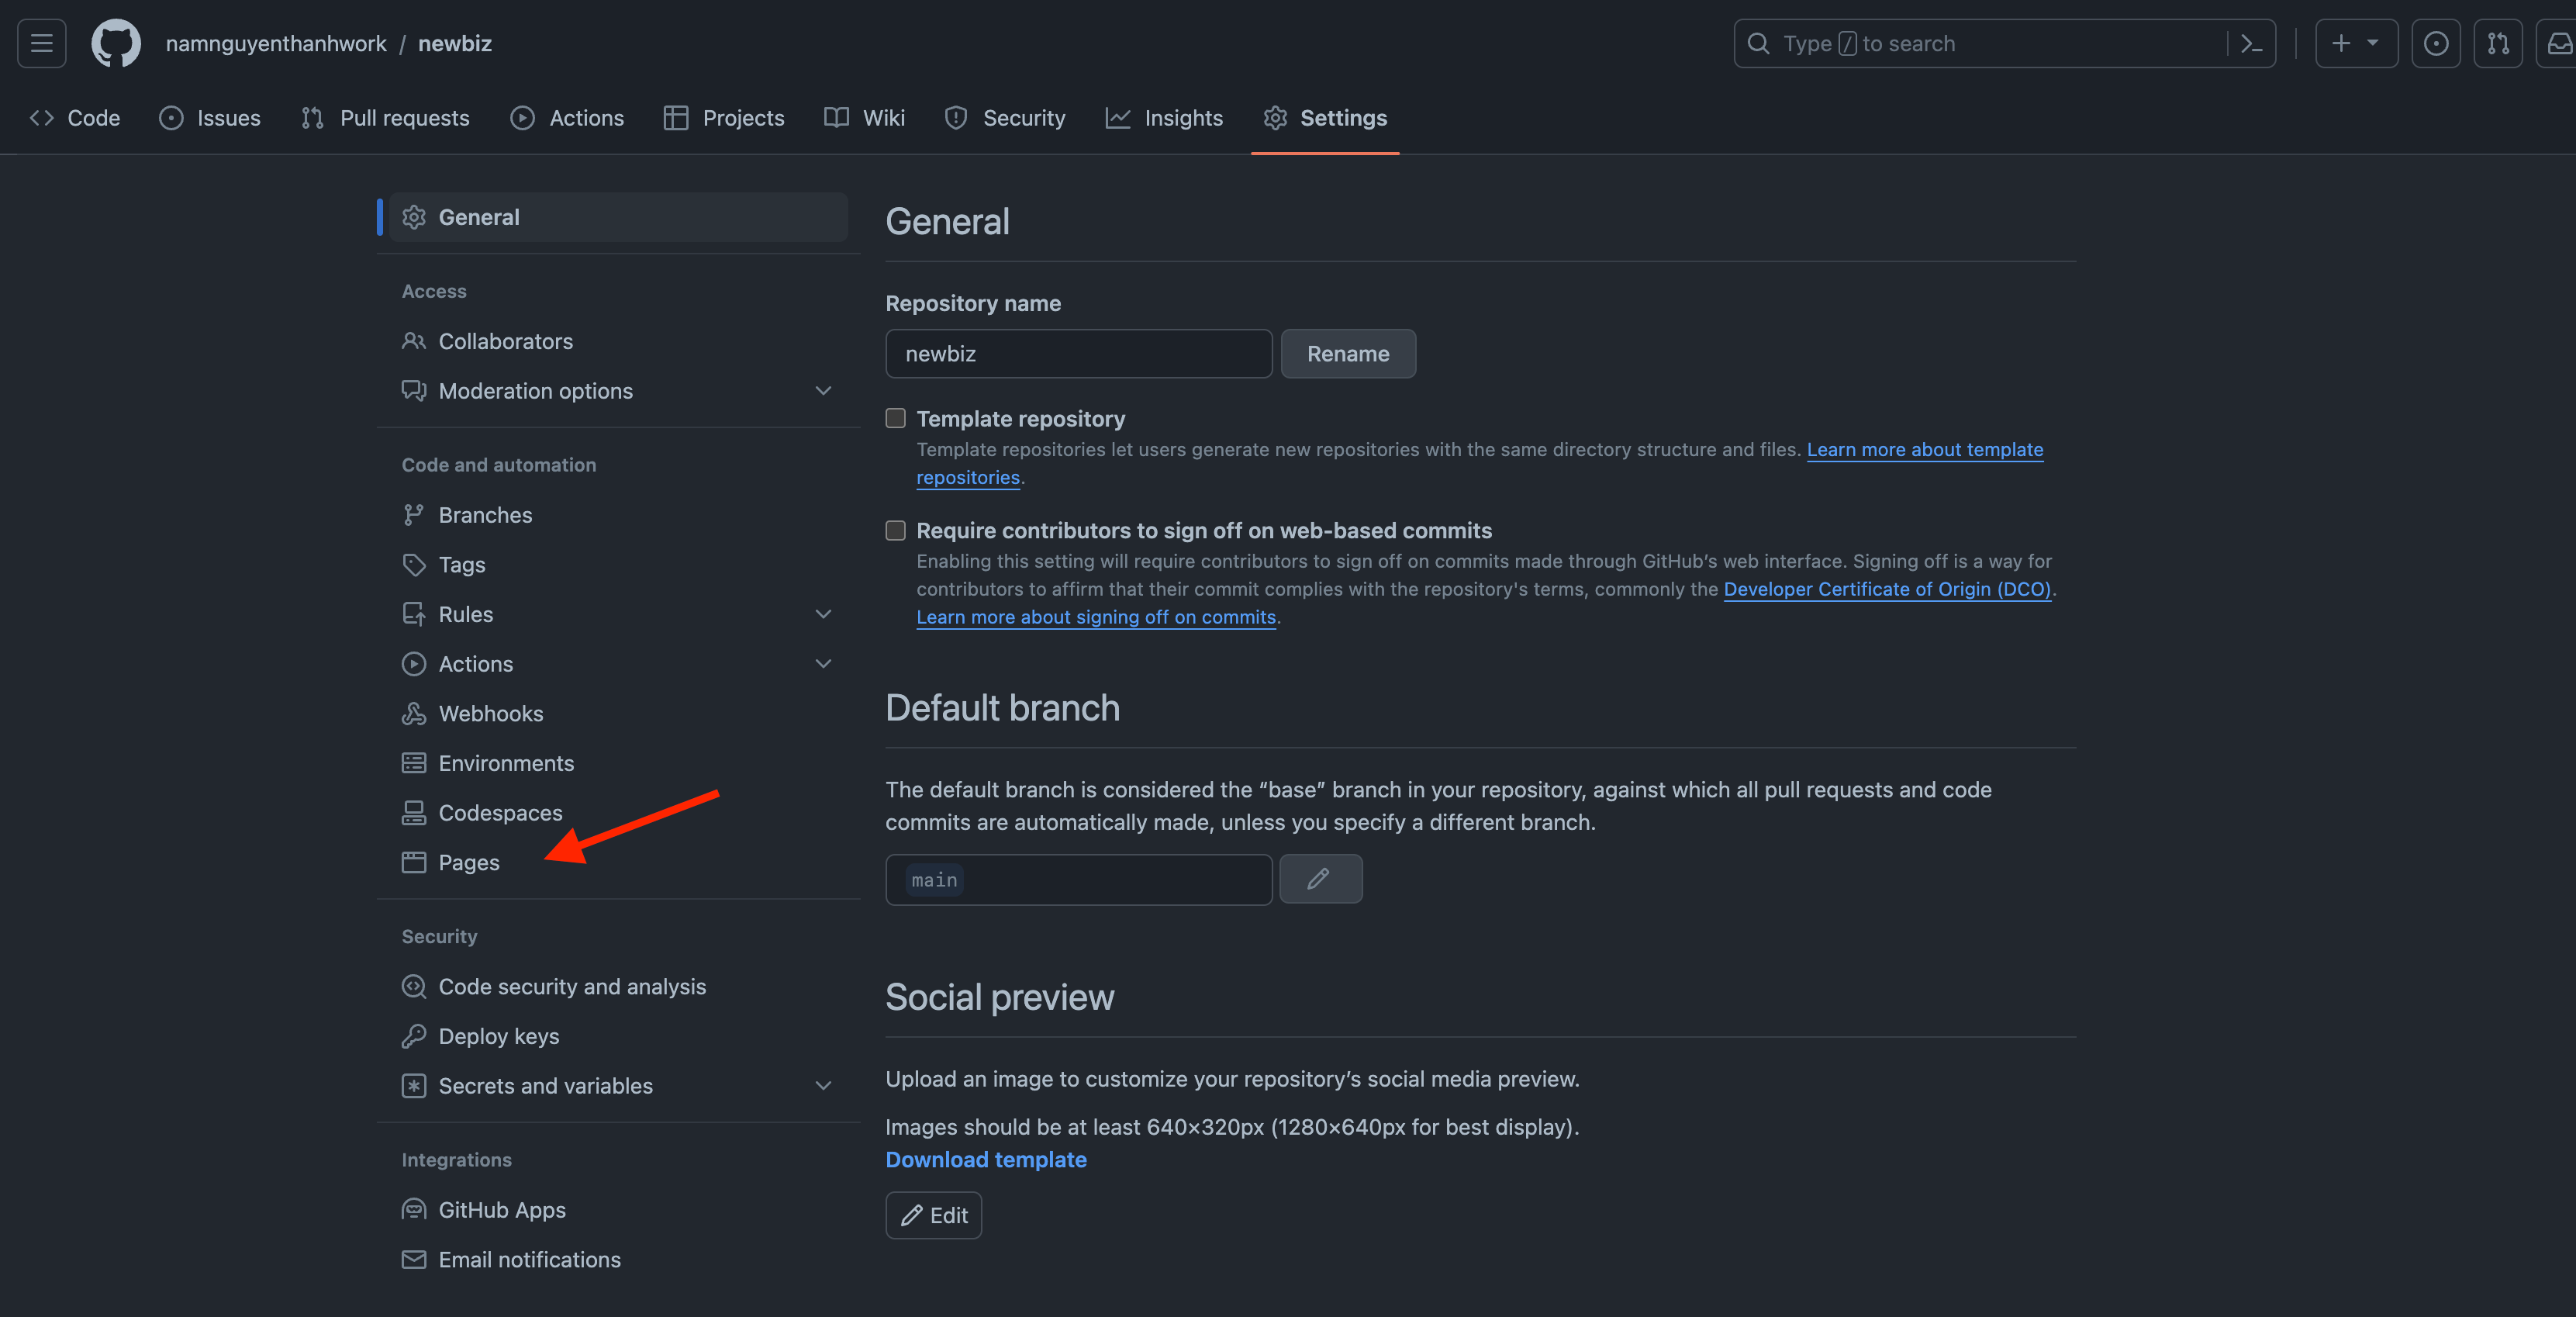Enable Template repository checkbox
The width and height of the screenshot is (2576, 1317).
[895, 418]
